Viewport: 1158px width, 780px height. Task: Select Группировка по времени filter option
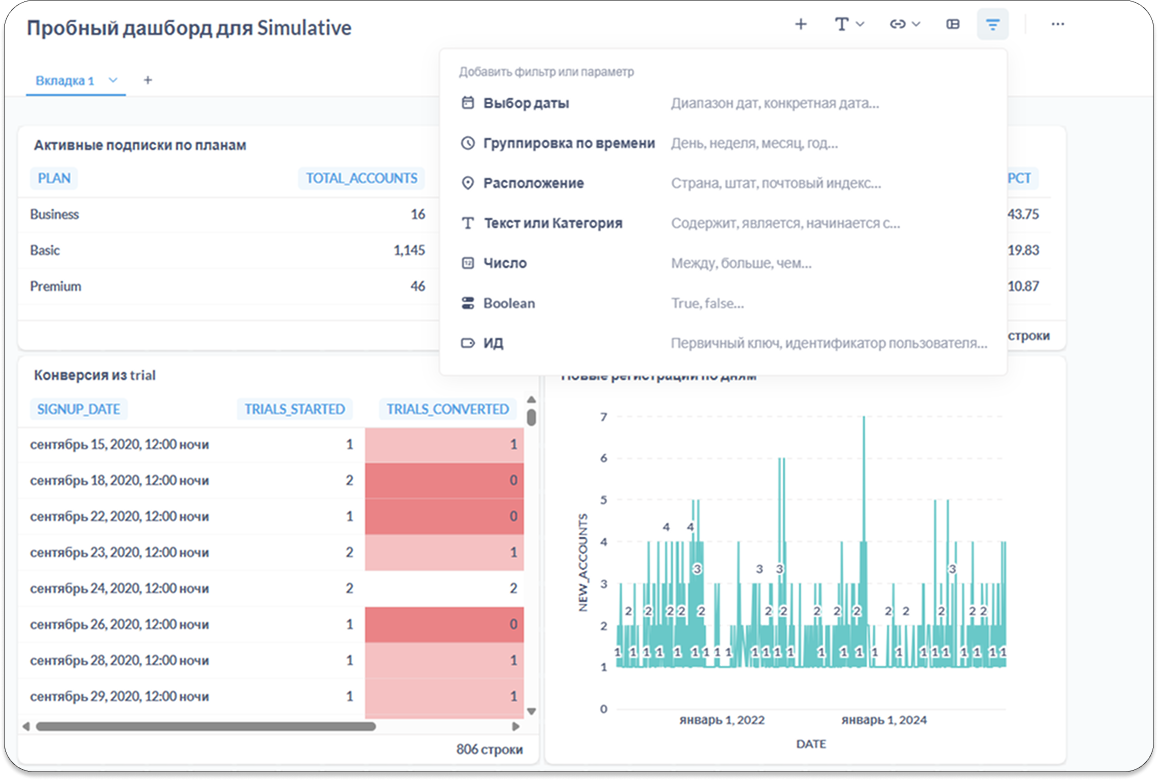569,143
